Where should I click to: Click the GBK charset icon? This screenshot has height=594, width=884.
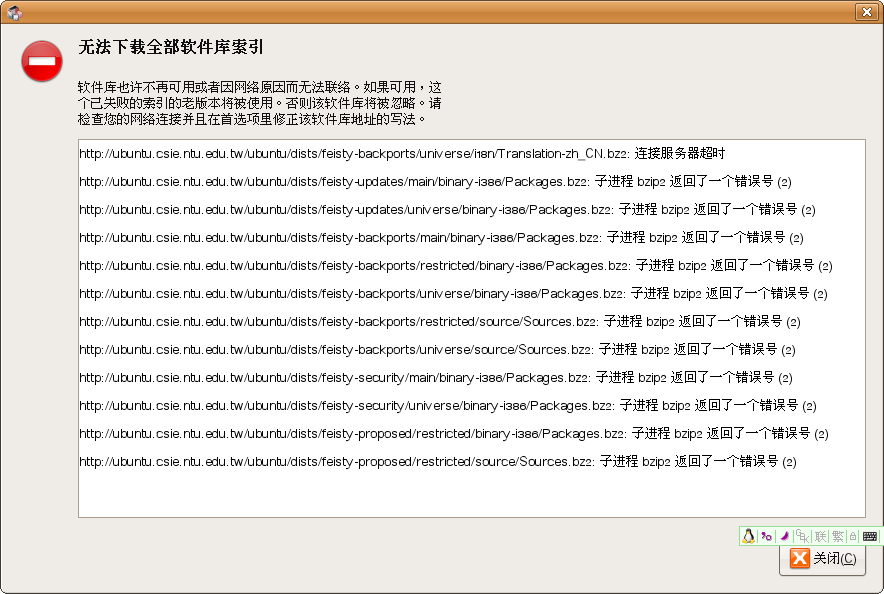tap(802, 536)
